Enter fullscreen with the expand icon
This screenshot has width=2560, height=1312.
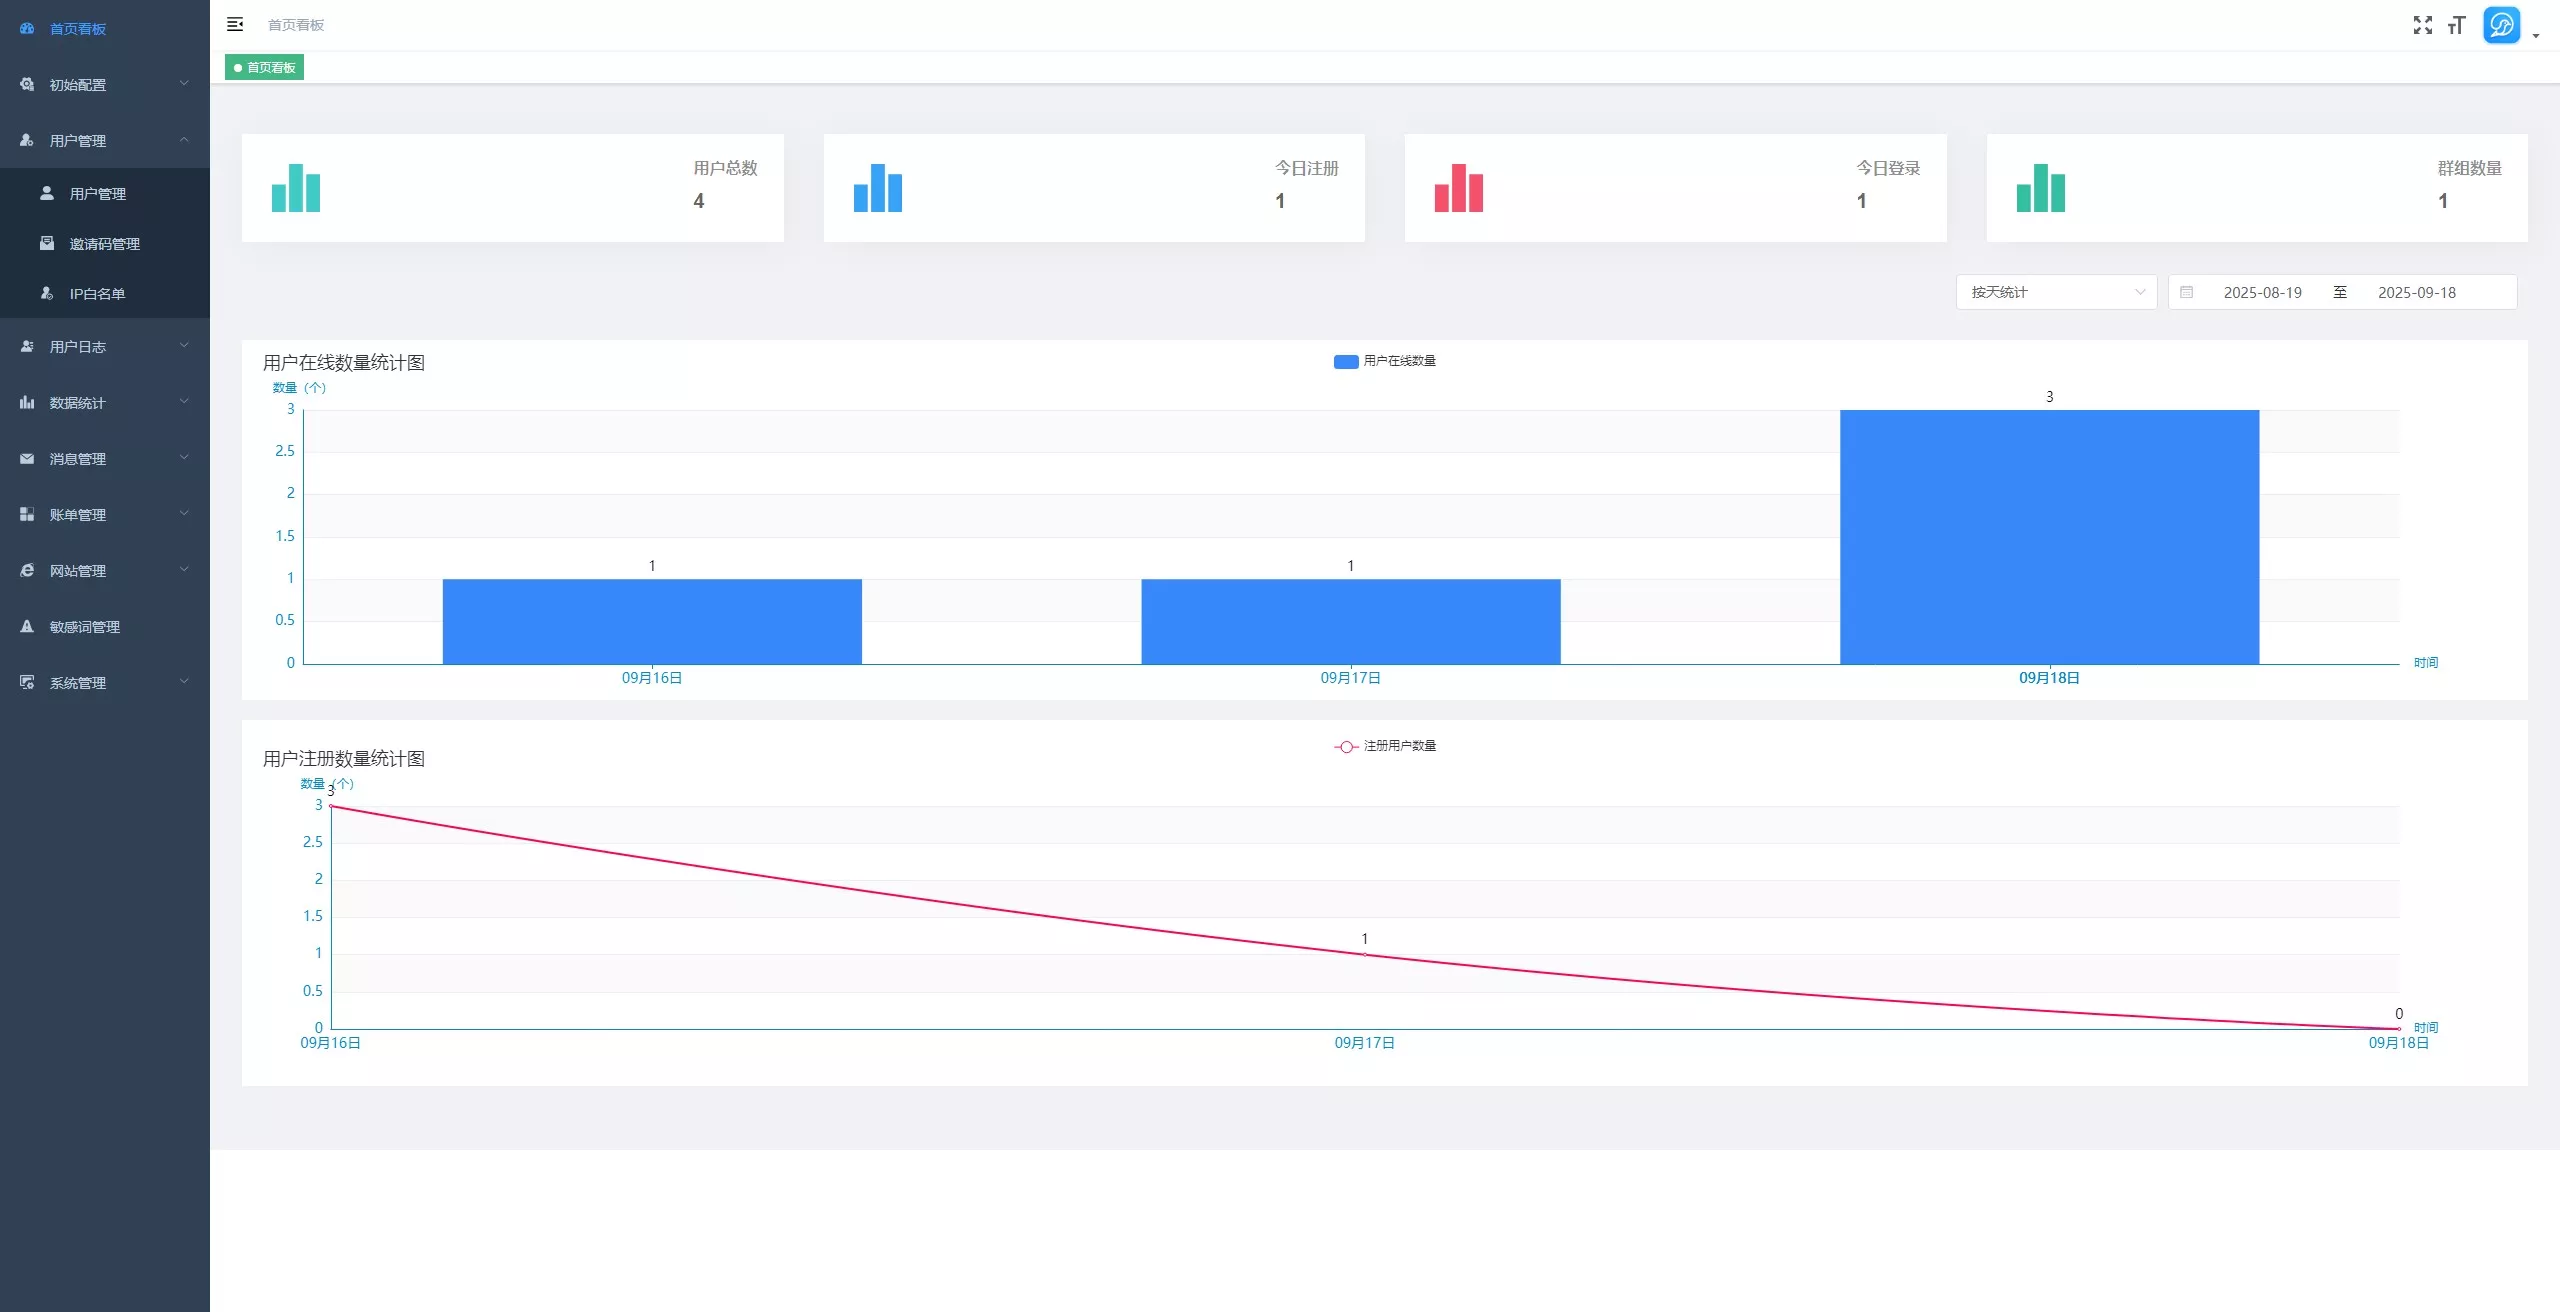click(x=2422, y=25)
